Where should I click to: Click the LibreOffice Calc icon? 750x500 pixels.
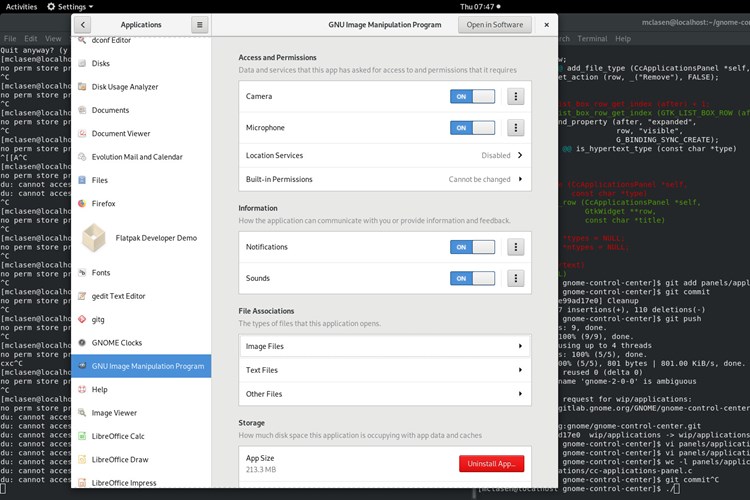[x=82, y=436]
